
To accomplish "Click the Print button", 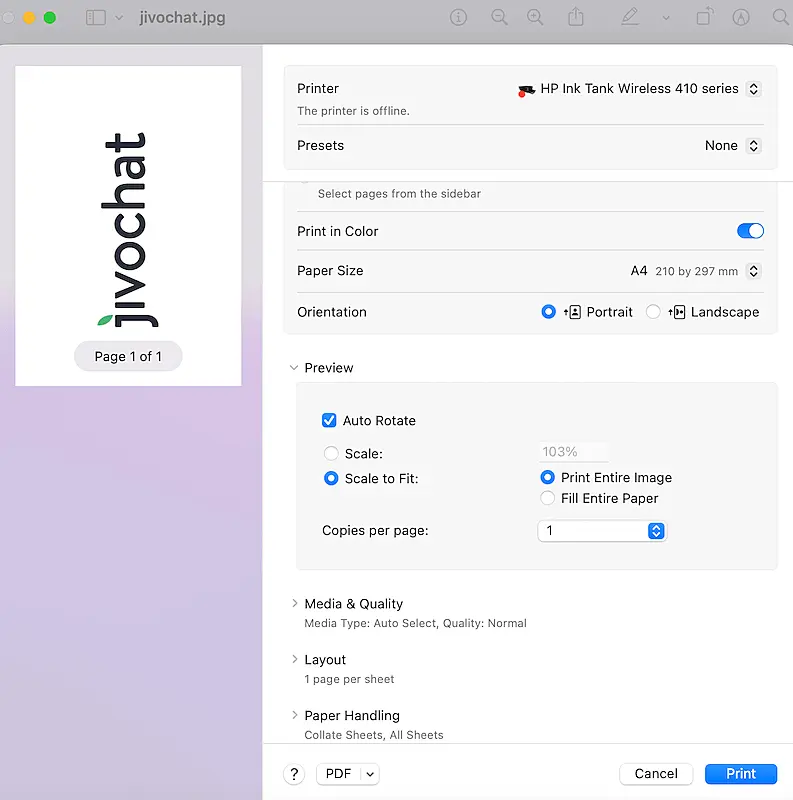I will coord(741,774).
